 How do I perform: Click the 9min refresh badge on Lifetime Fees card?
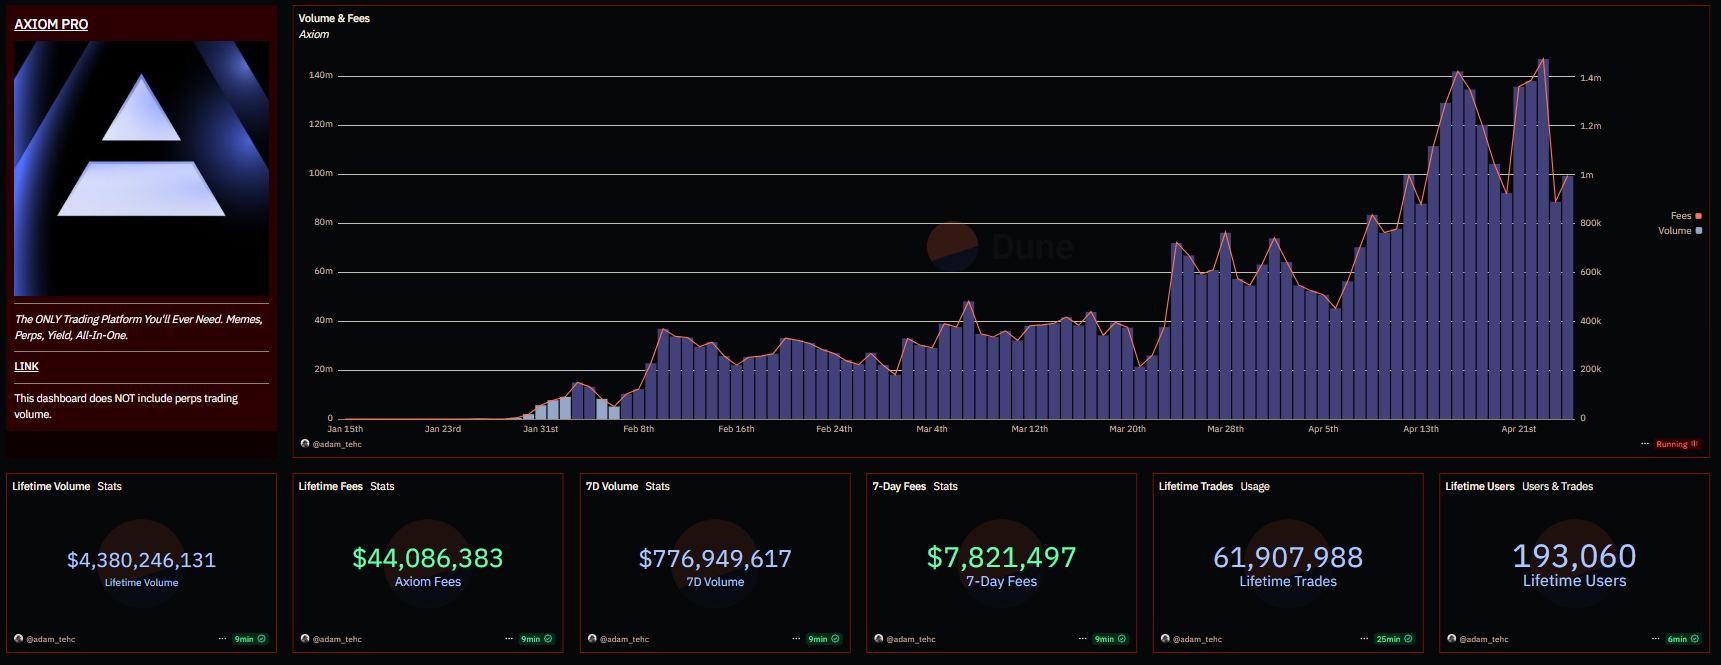[536, 639]
